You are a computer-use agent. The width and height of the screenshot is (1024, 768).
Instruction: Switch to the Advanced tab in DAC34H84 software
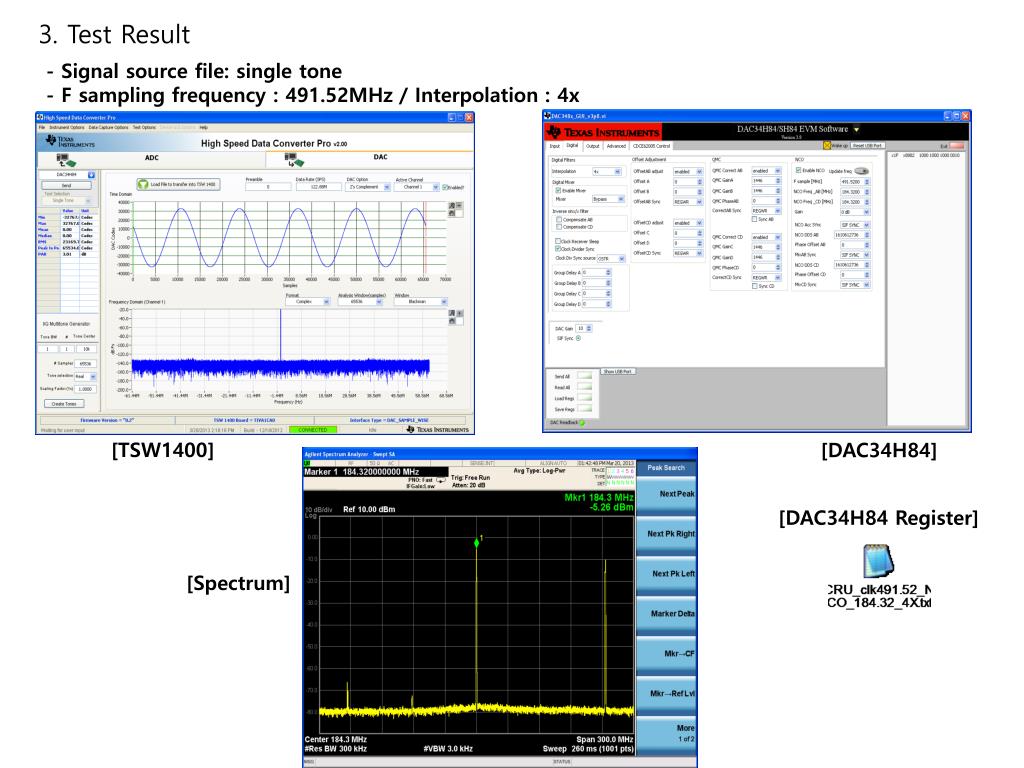click(616, 146)
